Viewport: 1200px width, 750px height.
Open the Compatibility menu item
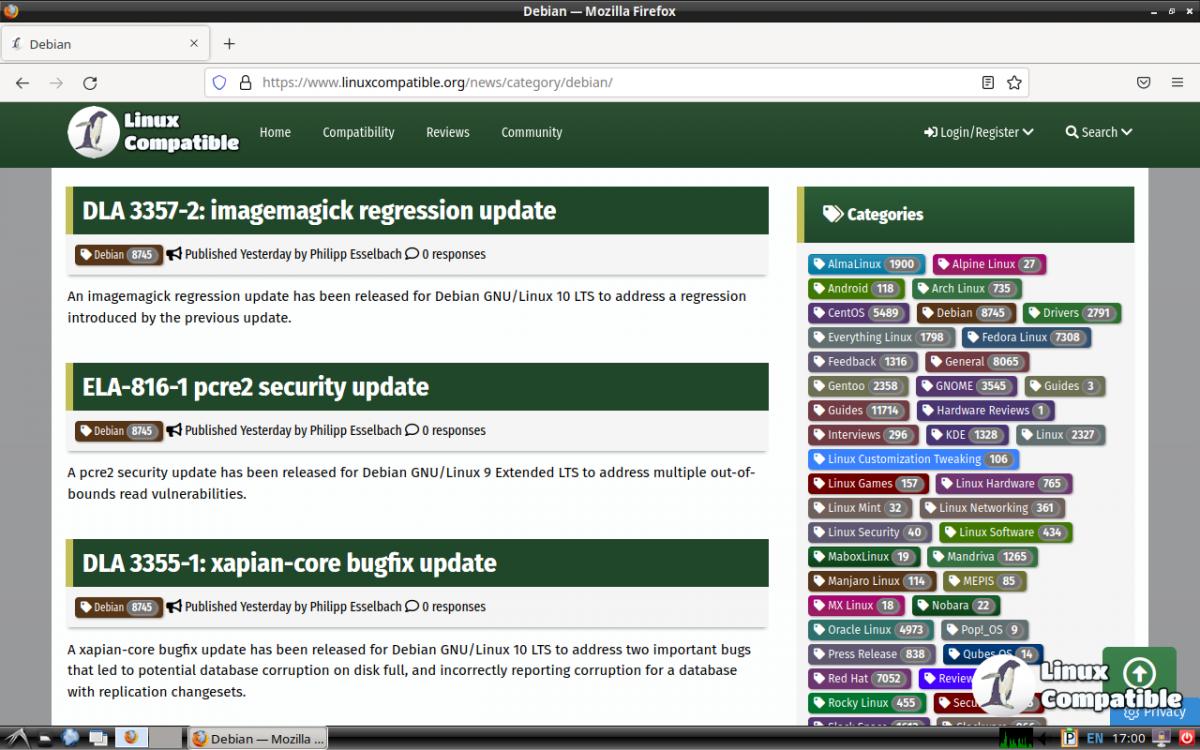(x=358, y=132)
